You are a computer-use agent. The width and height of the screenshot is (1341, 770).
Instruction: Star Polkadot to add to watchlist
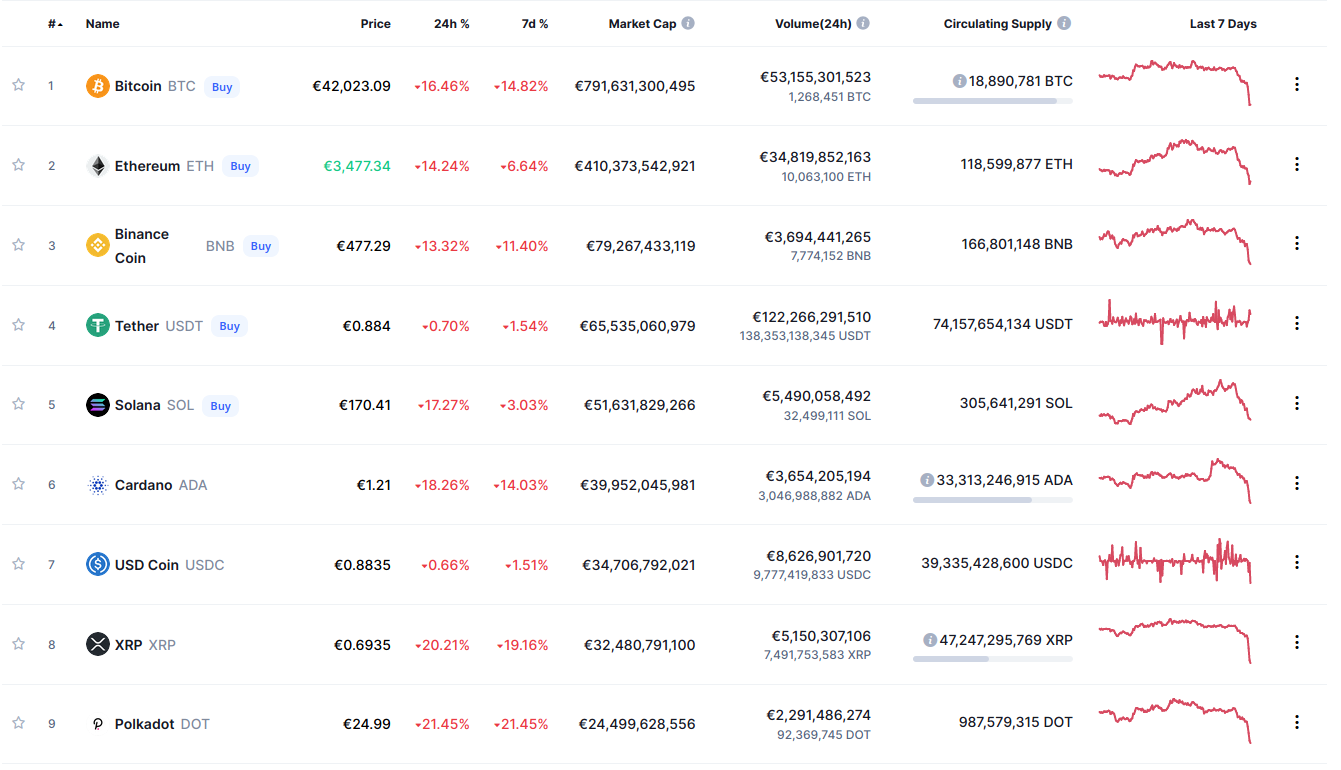tap(18, 723)
